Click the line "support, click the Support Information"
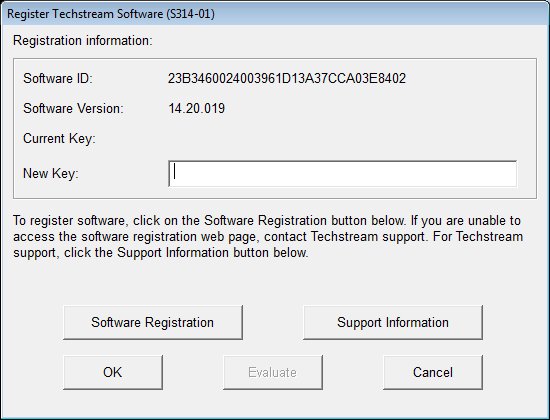This screenshot has width=550, height=420. (x=161, y=253)
